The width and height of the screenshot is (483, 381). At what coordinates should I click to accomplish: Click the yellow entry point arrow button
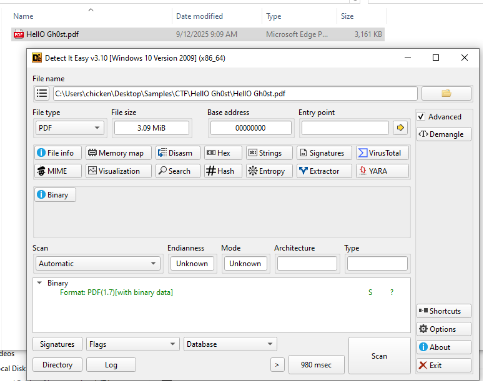[x=400, y=128]
